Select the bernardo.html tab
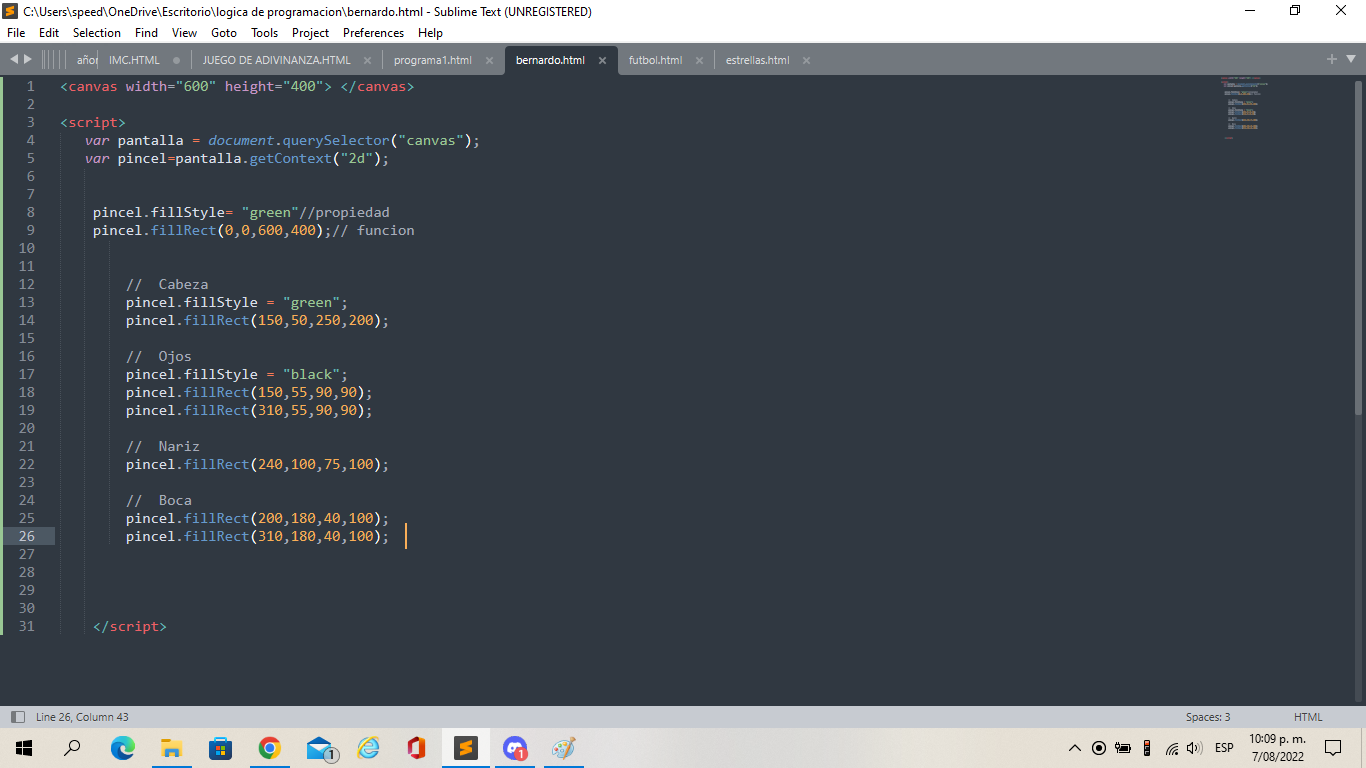This screenshot has width=1366, height=768. click(x=550, y=60)
